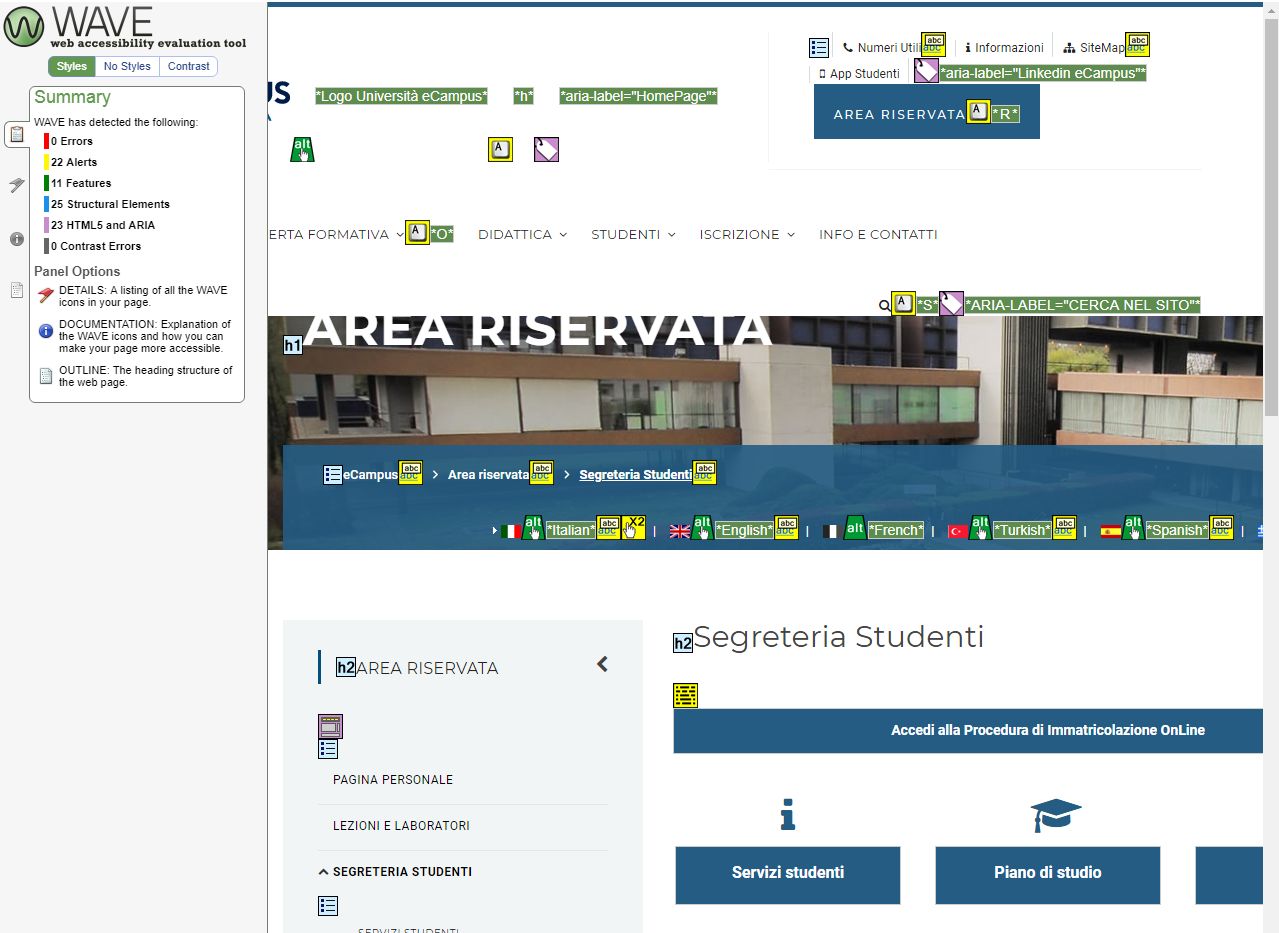
Task: Click the green alt icon next to the Italian flag
Action: click(534, 528)
